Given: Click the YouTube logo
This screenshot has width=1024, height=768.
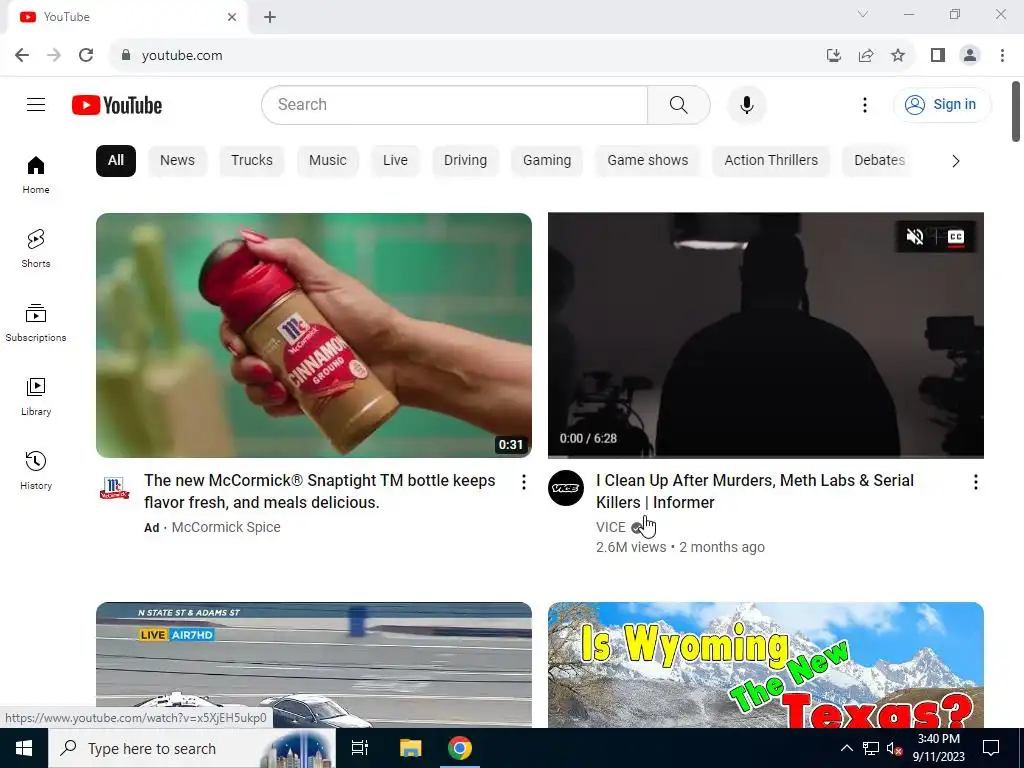Looking at the screenshot, I should (x=117, y=105).
